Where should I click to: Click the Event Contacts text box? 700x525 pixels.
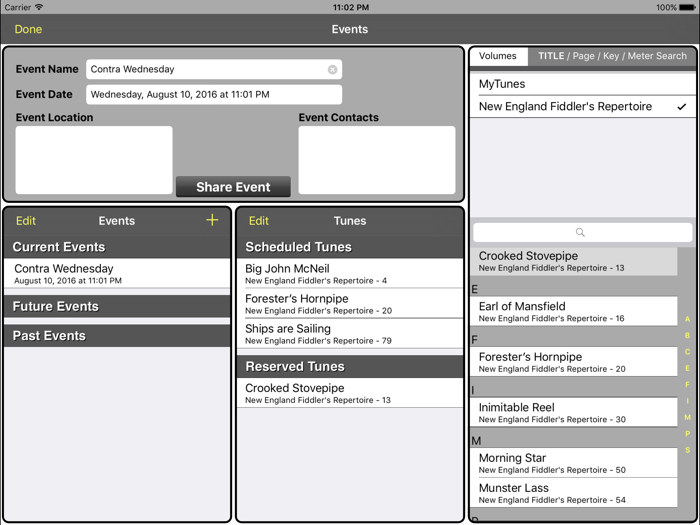(377, 160)
